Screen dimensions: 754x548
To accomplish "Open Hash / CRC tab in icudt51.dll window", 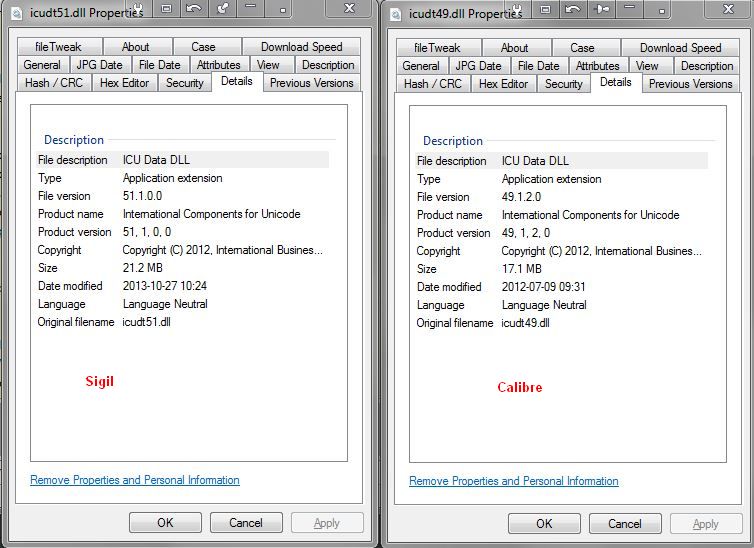I will click(x=54, y=83).
